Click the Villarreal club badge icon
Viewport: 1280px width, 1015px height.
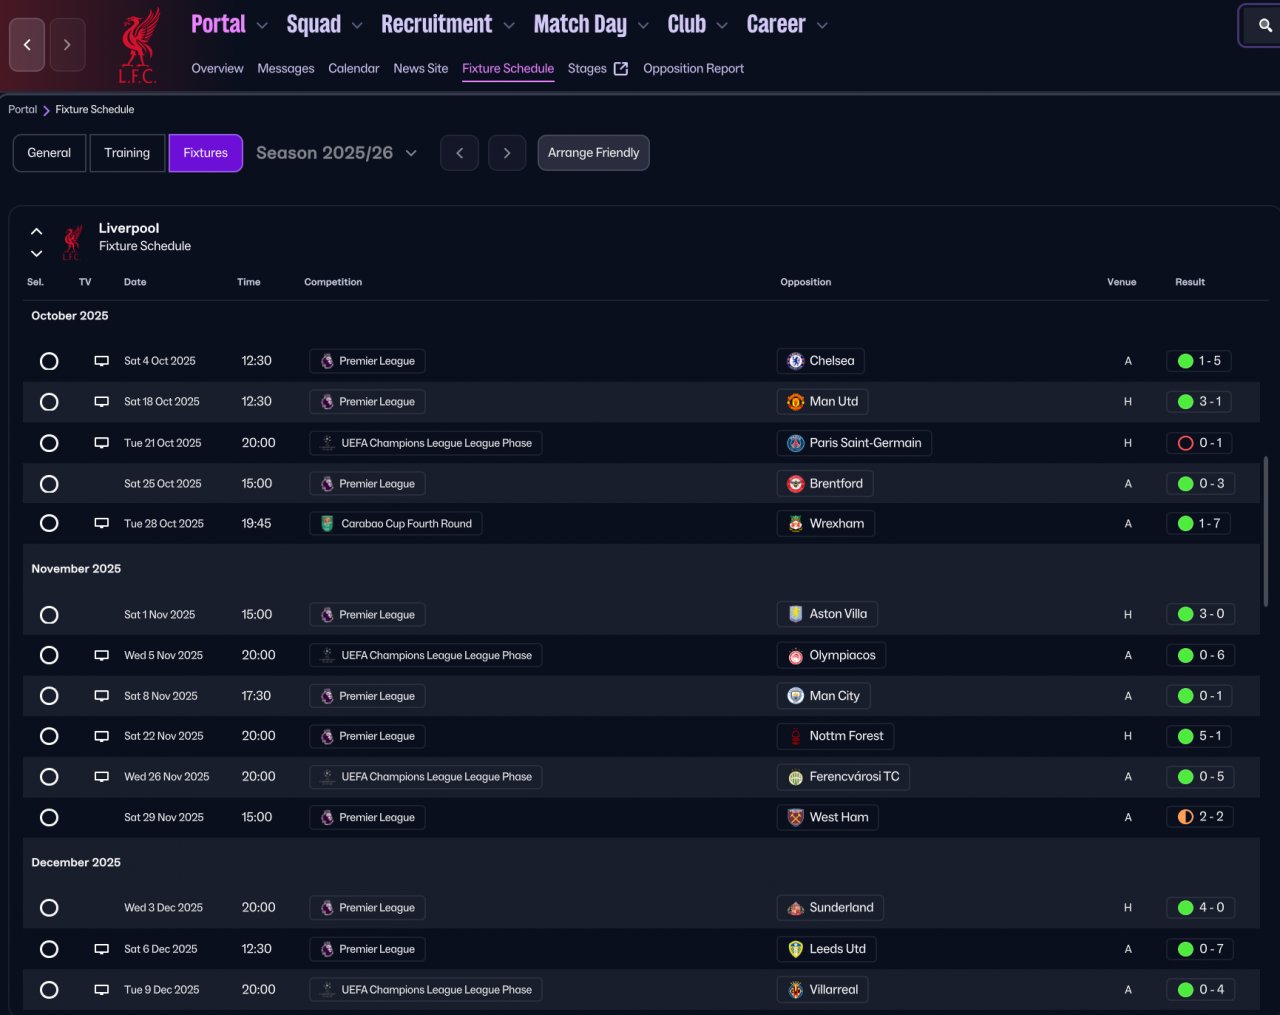[796, 990]
